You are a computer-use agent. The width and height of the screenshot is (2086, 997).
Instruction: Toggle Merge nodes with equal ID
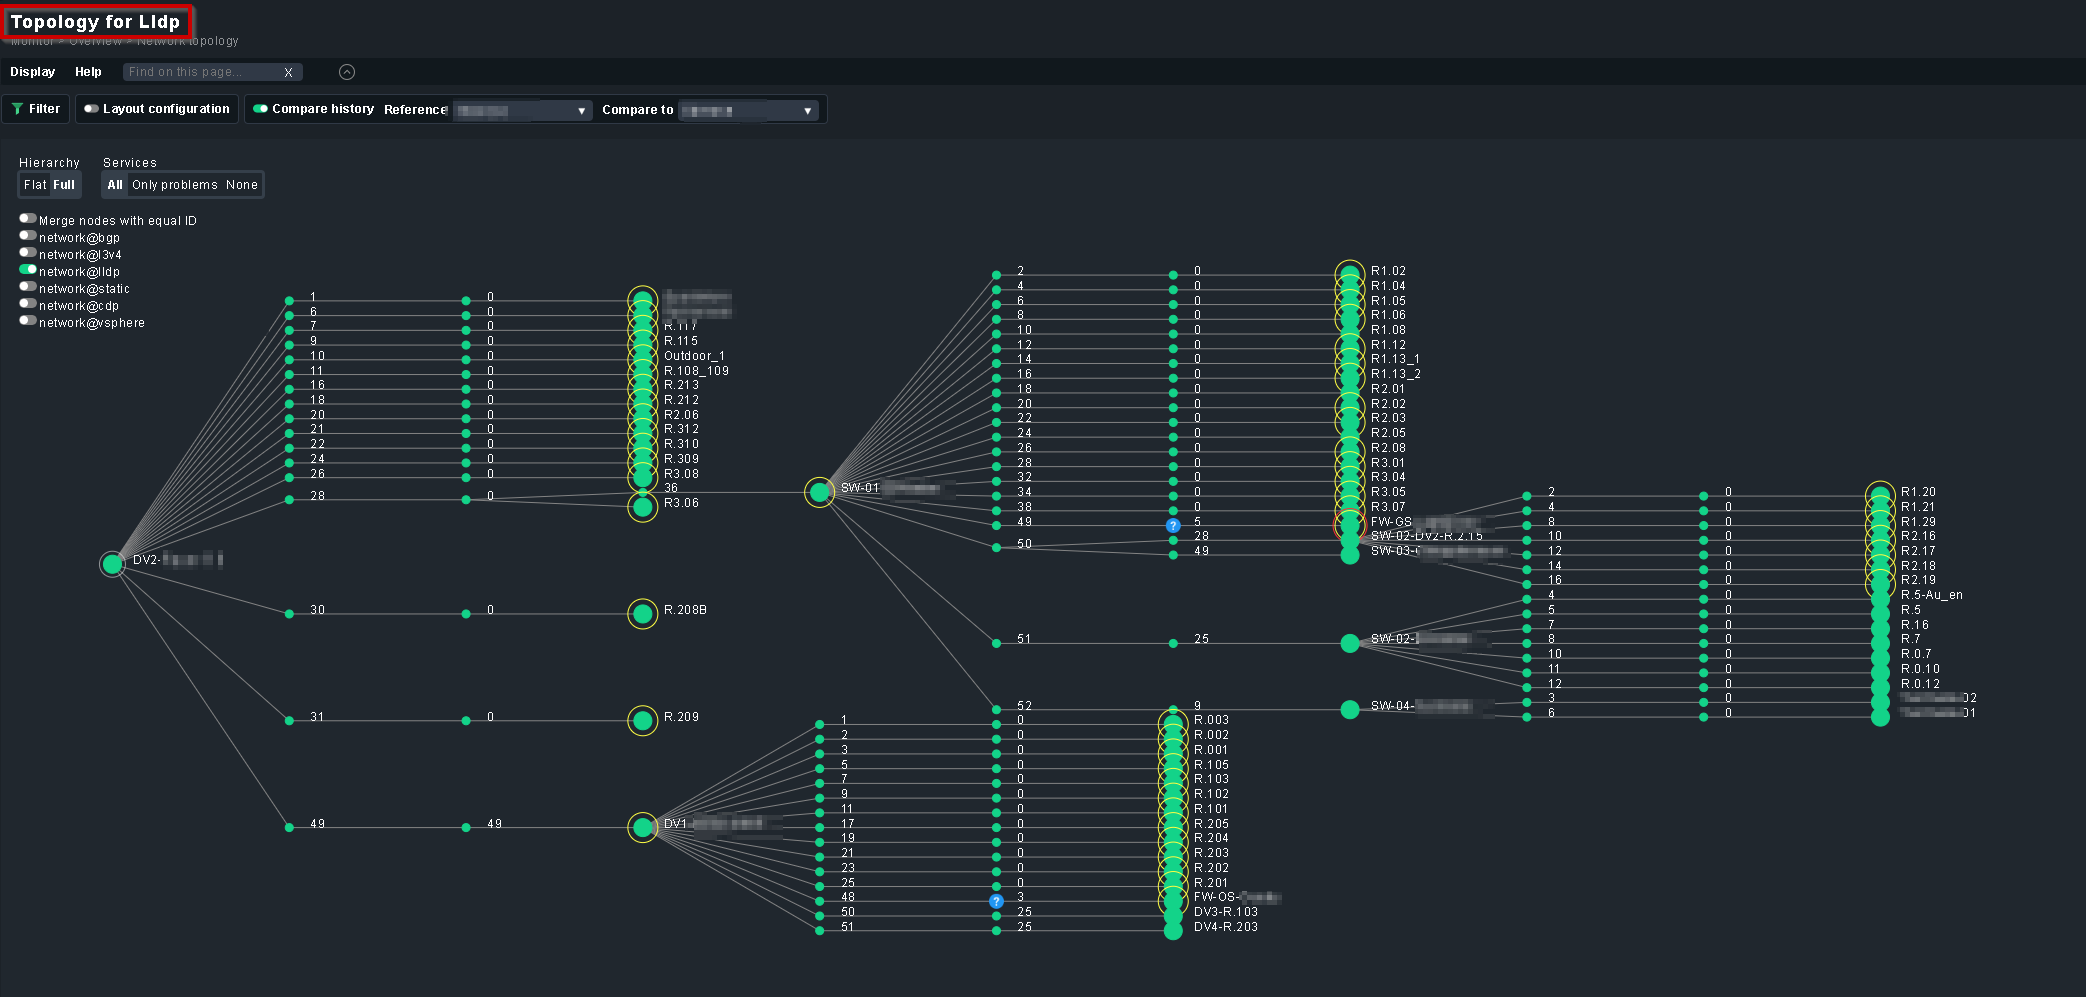[27, 218]
